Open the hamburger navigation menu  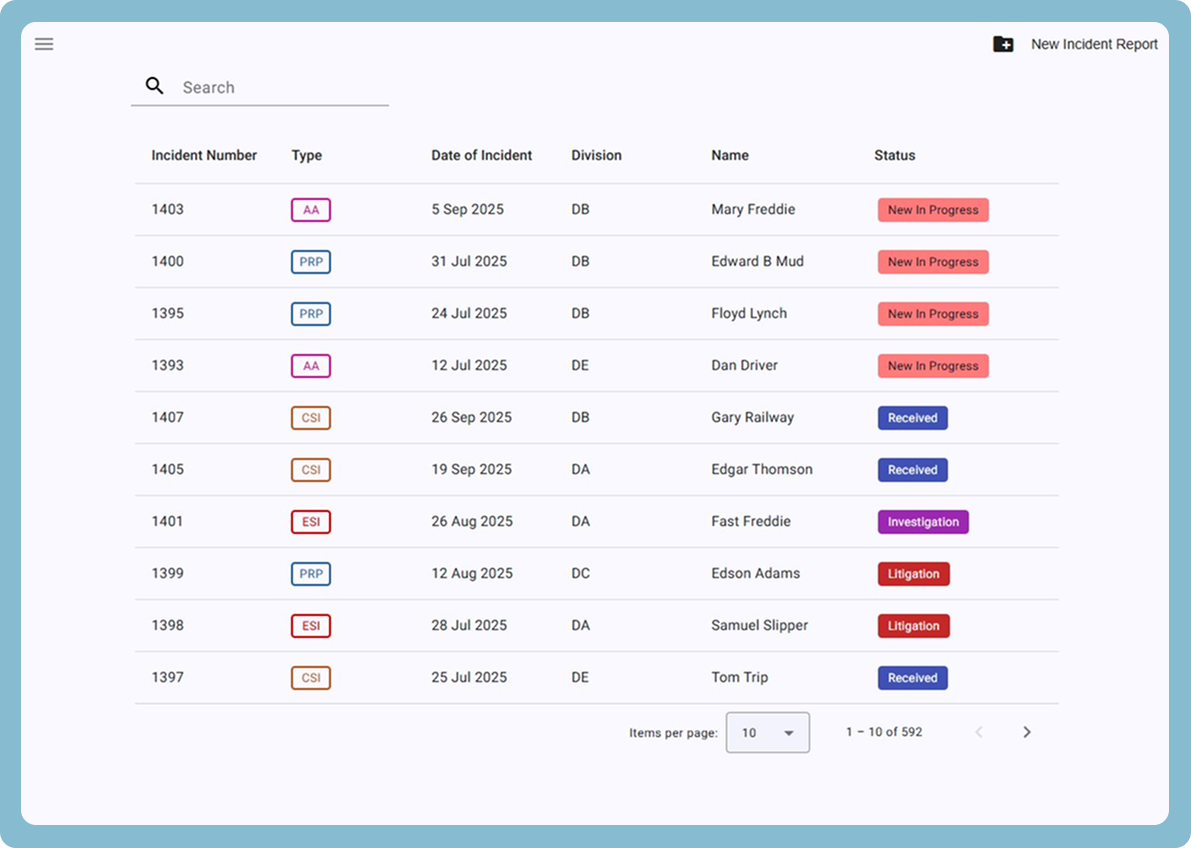tap(44, 44)
